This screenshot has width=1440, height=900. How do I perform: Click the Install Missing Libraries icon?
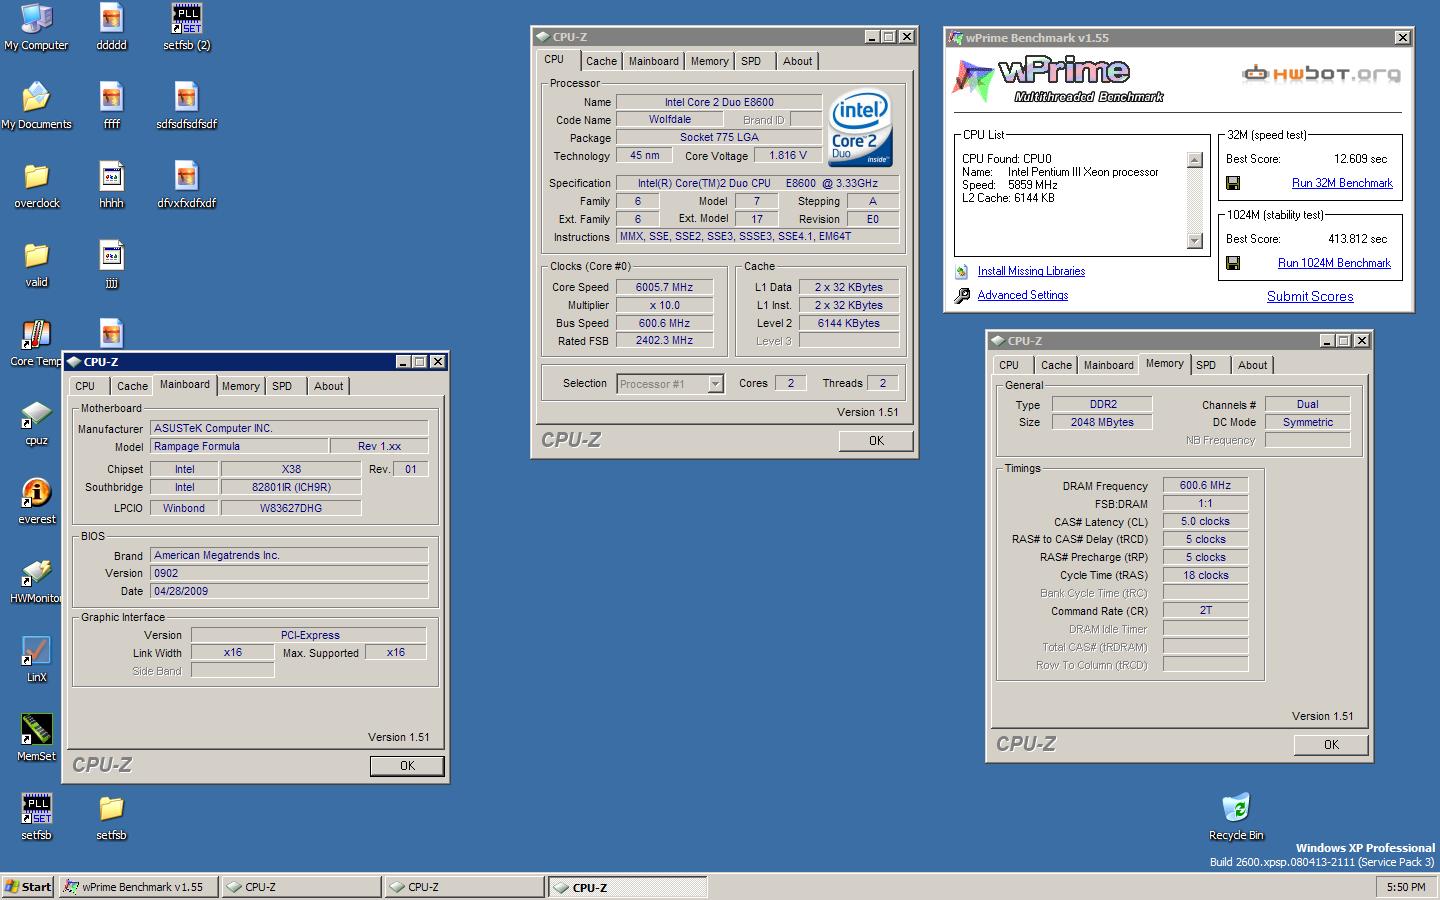click(961, 271)
